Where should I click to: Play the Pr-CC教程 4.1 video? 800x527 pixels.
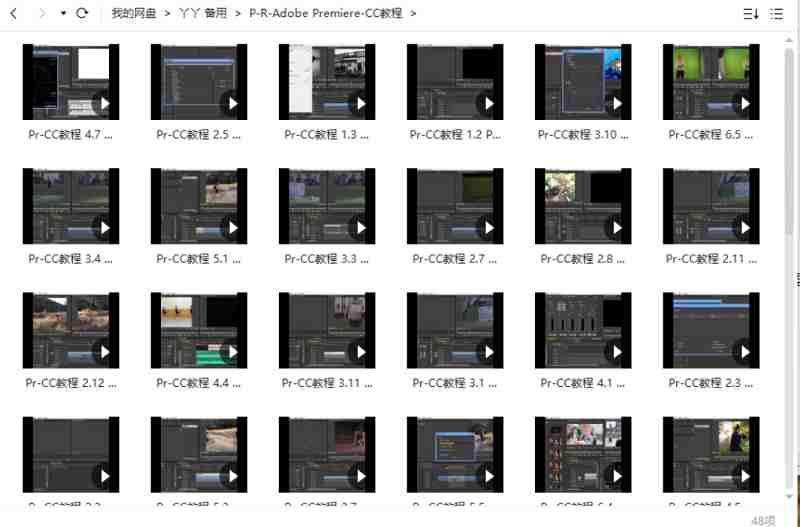(x=615, y=351)
